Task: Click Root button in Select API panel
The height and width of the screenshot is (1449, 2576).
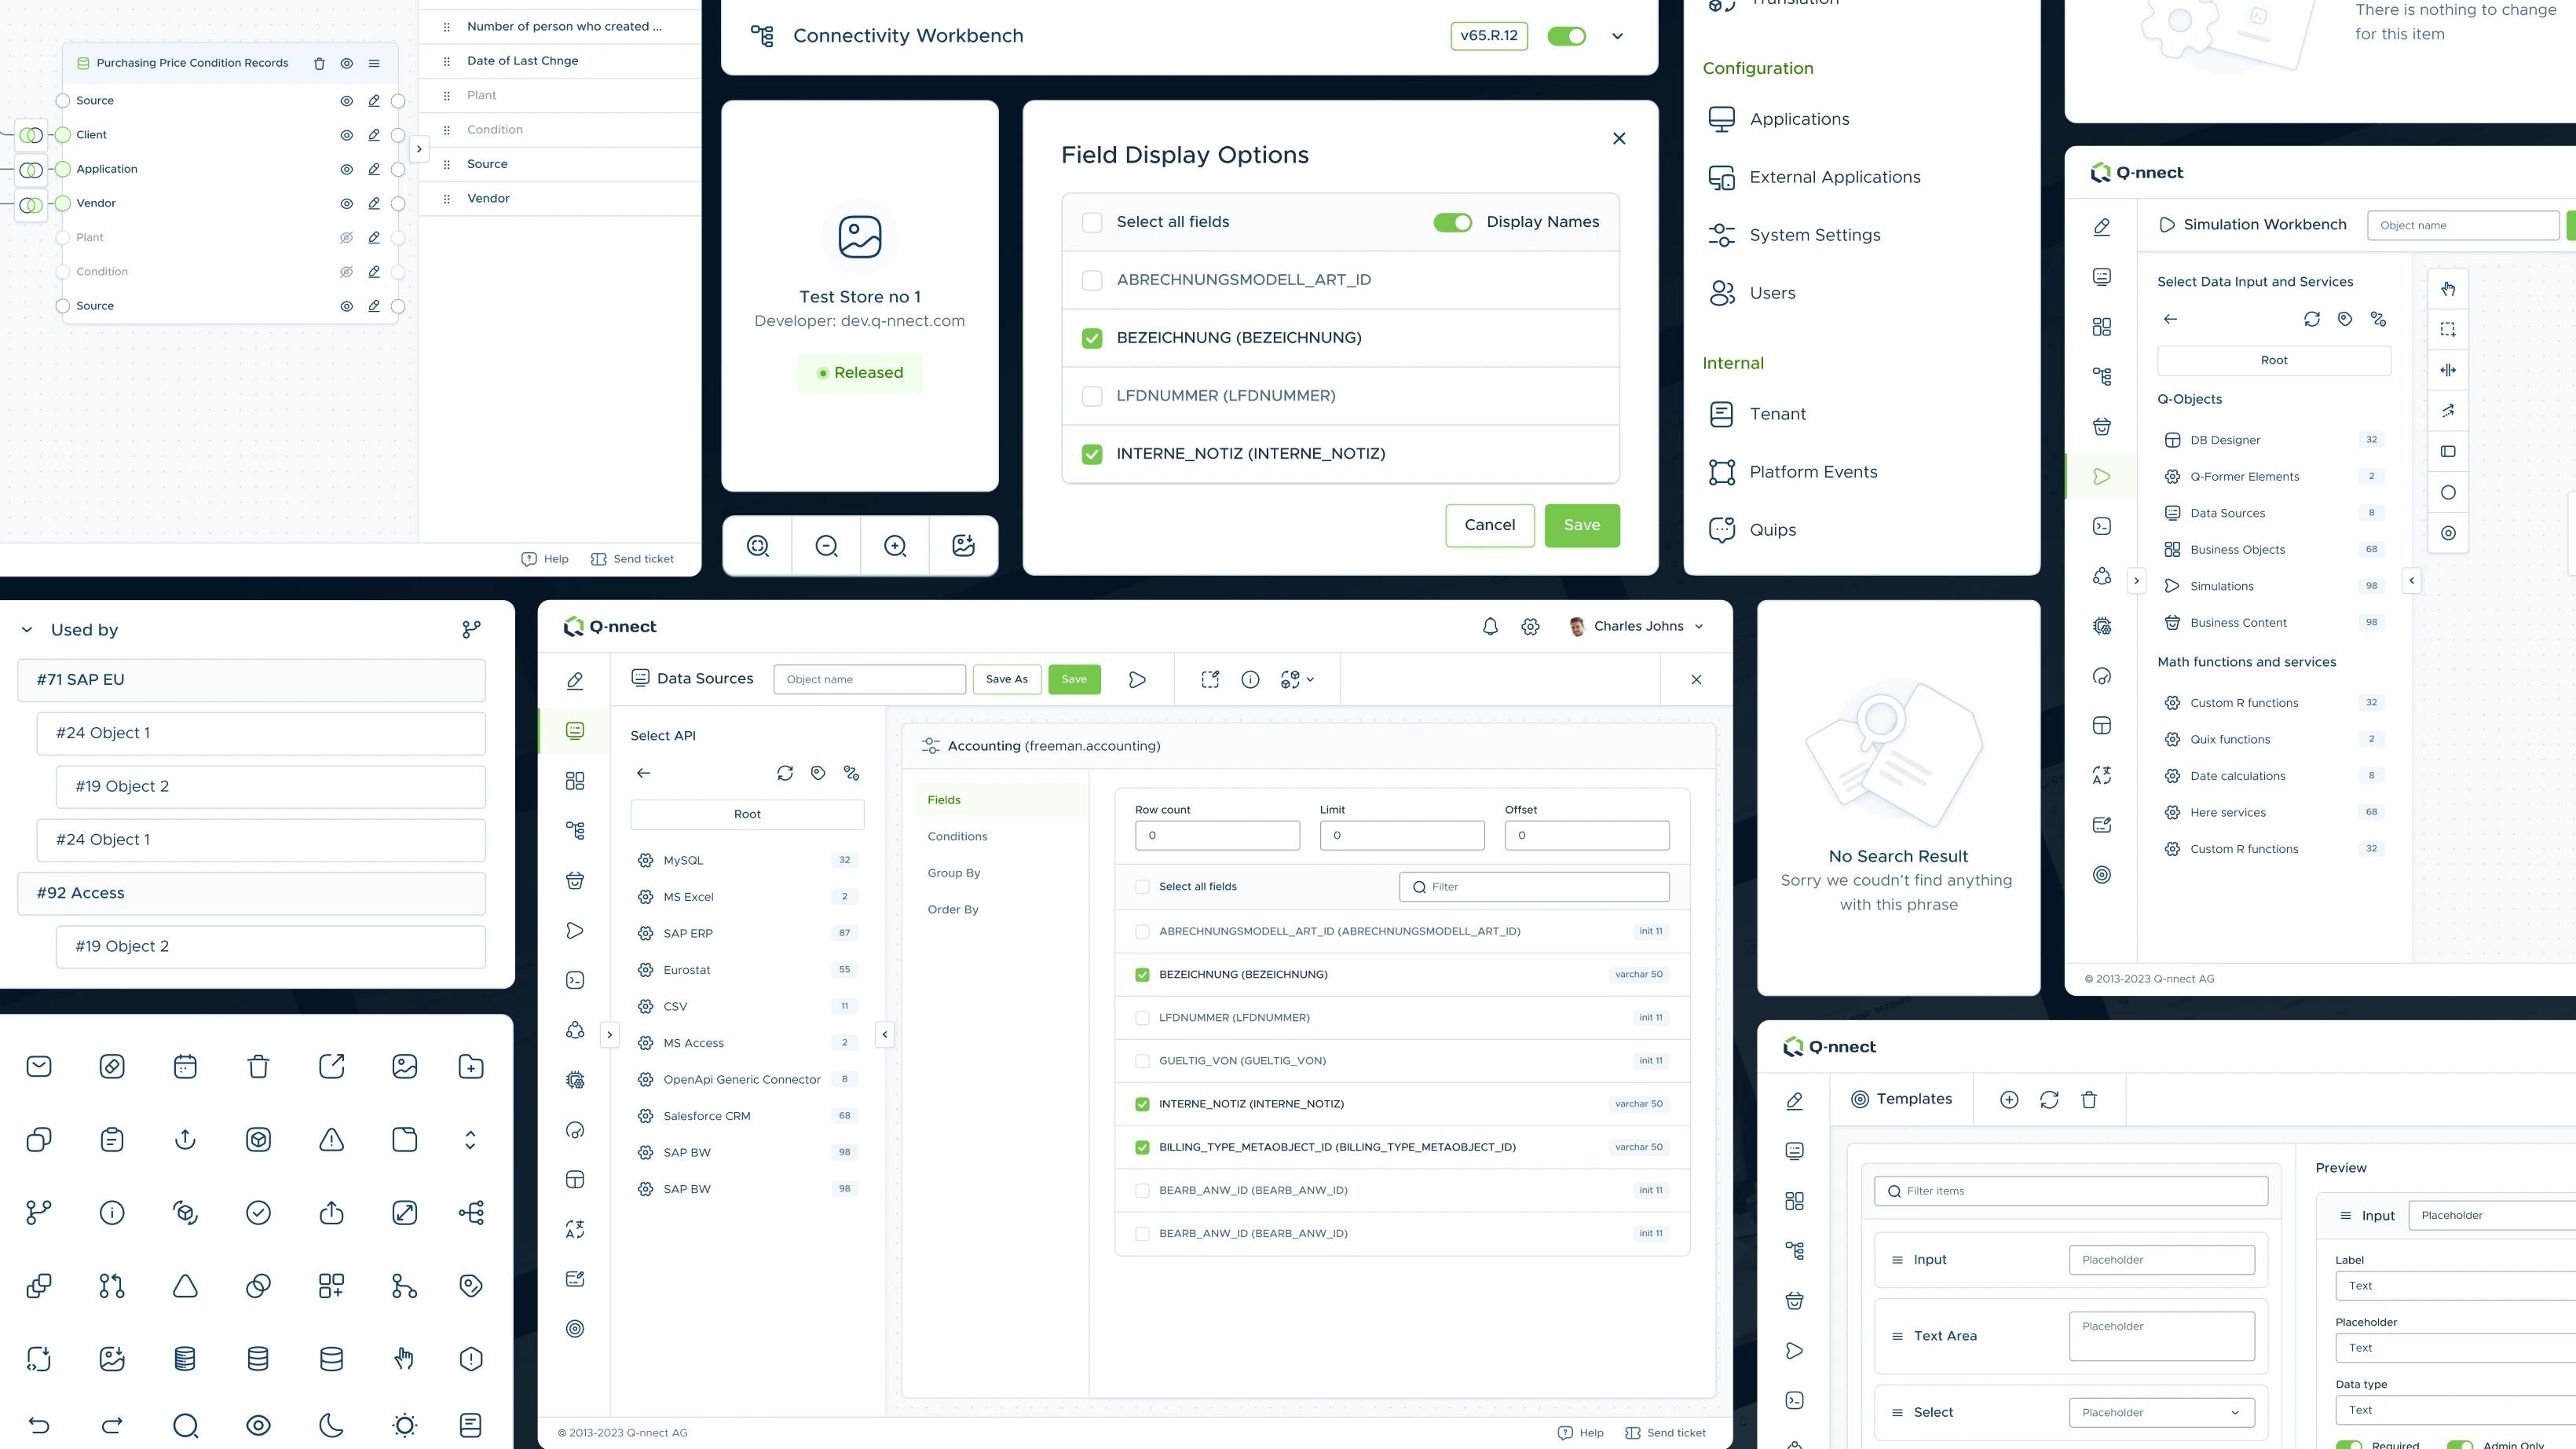Action: [747, 815]
